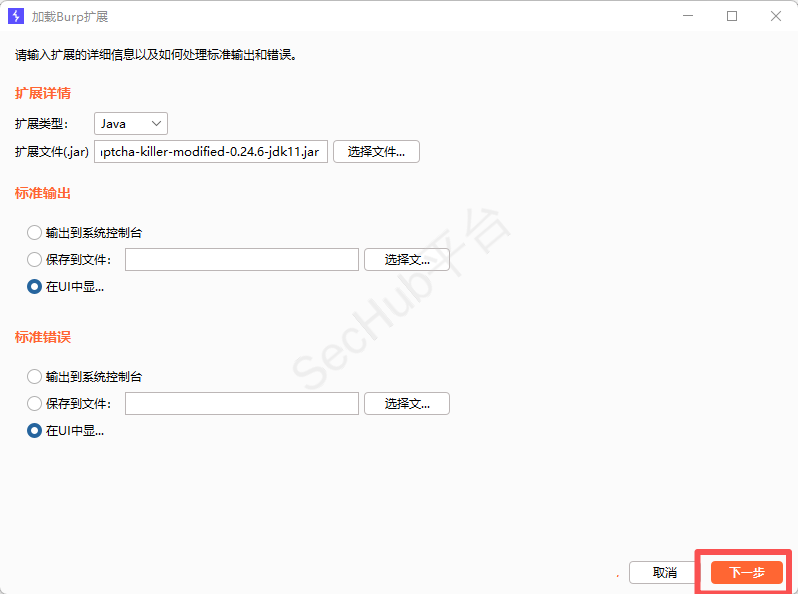Select 输出到系统控制台 under 标准错误

[35, 377]
